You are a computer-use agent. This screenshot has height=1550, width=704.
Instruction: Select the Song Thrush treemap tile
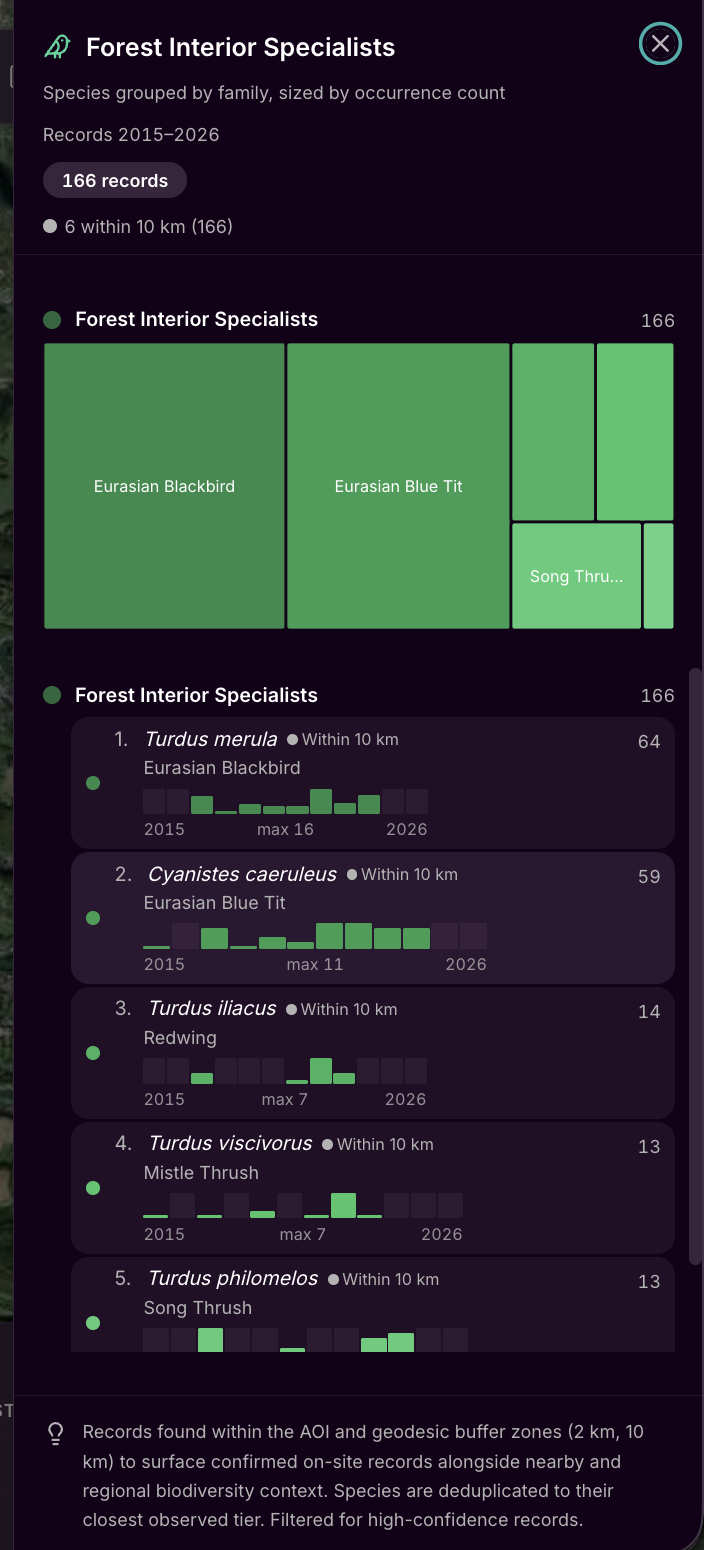(x=576, y=576)
